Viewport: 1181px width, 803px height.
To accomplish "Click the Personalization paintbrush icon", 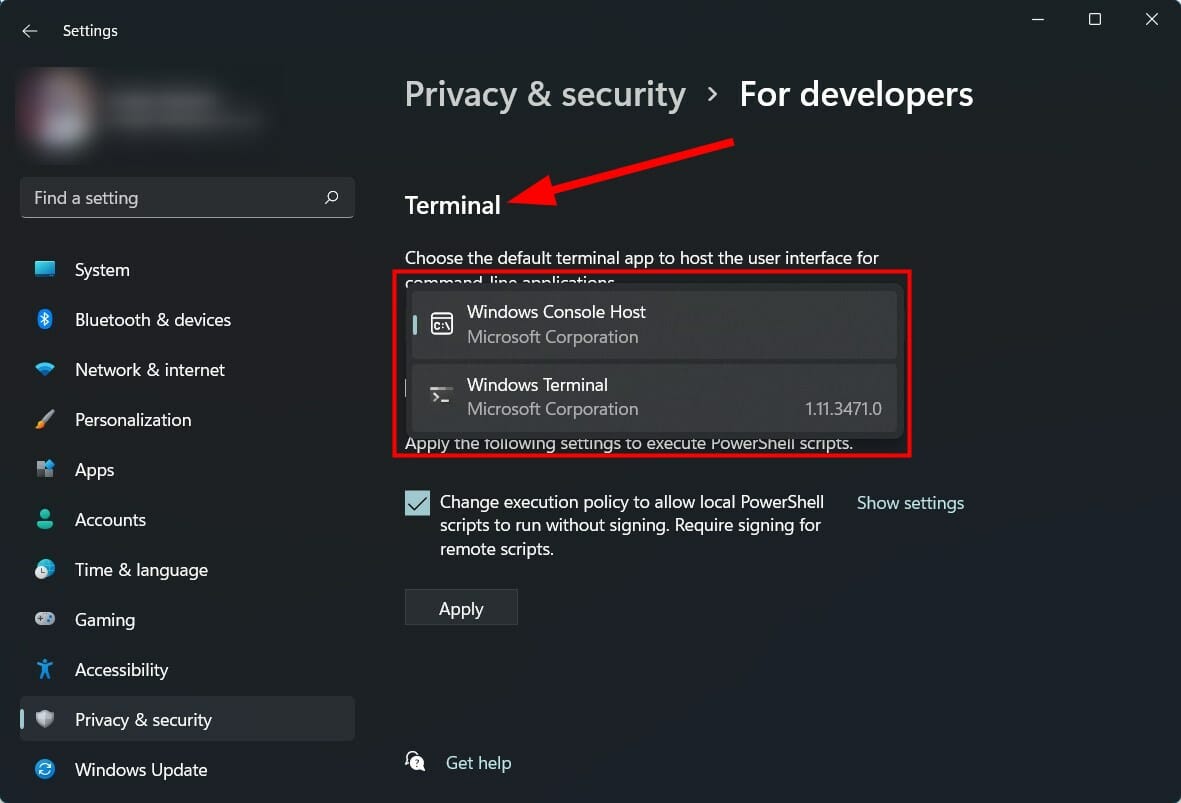I will click(x=45, y=420).
